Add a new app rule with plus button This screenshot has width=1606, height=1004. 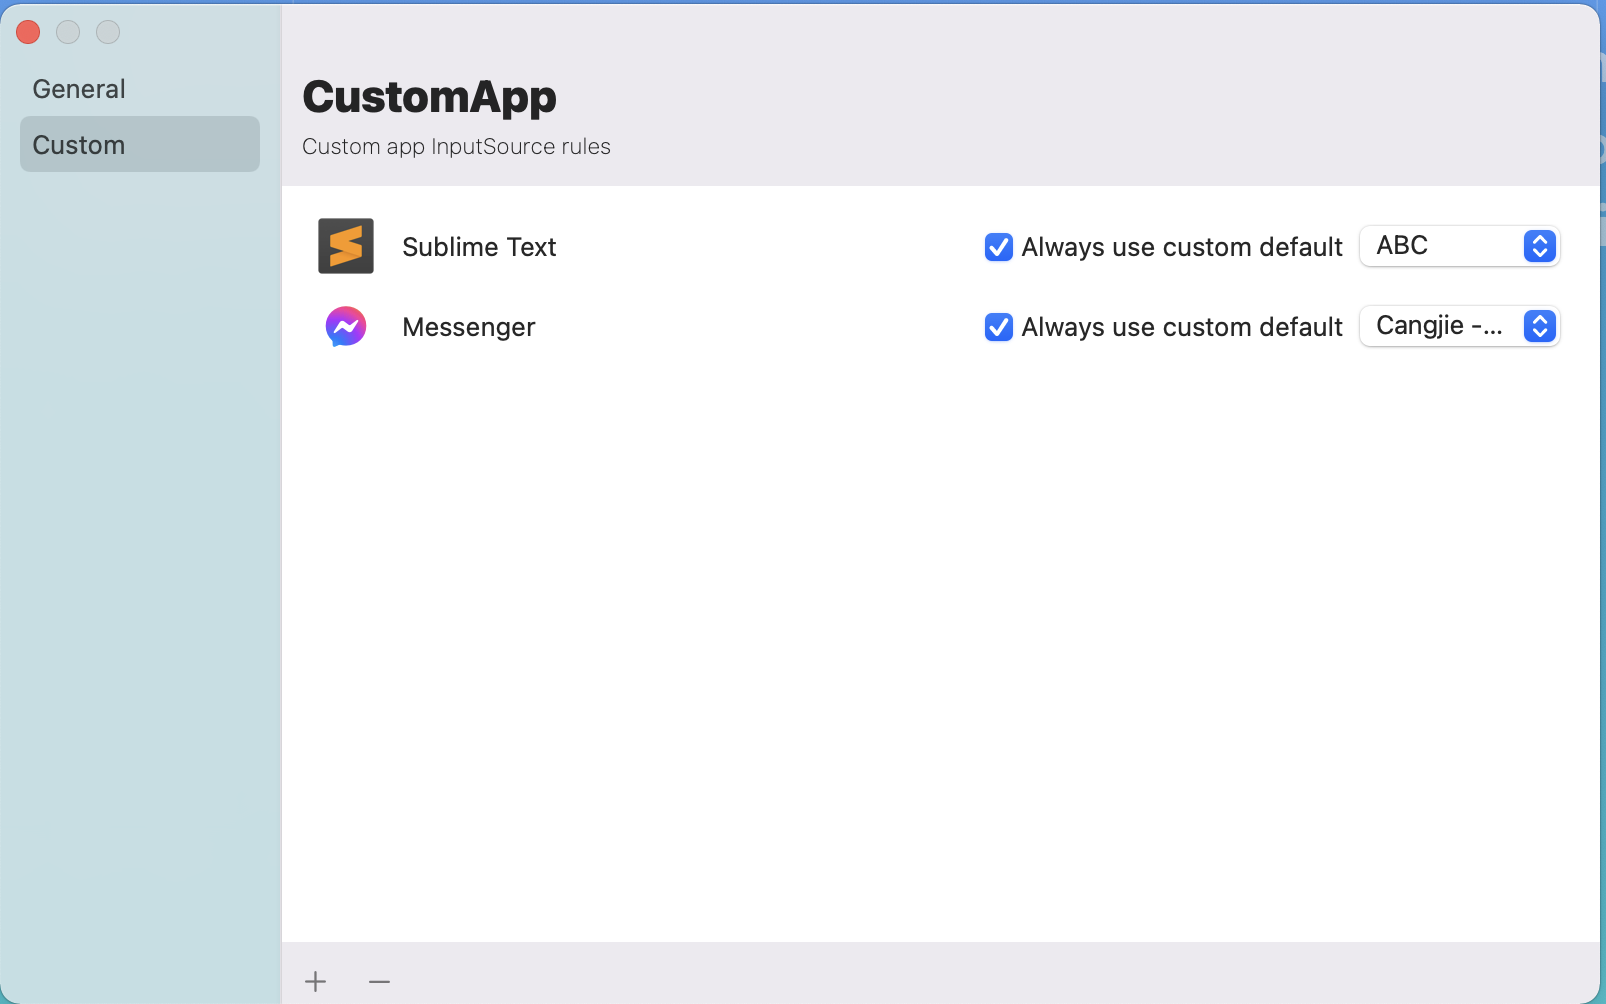tap(316, 981)
